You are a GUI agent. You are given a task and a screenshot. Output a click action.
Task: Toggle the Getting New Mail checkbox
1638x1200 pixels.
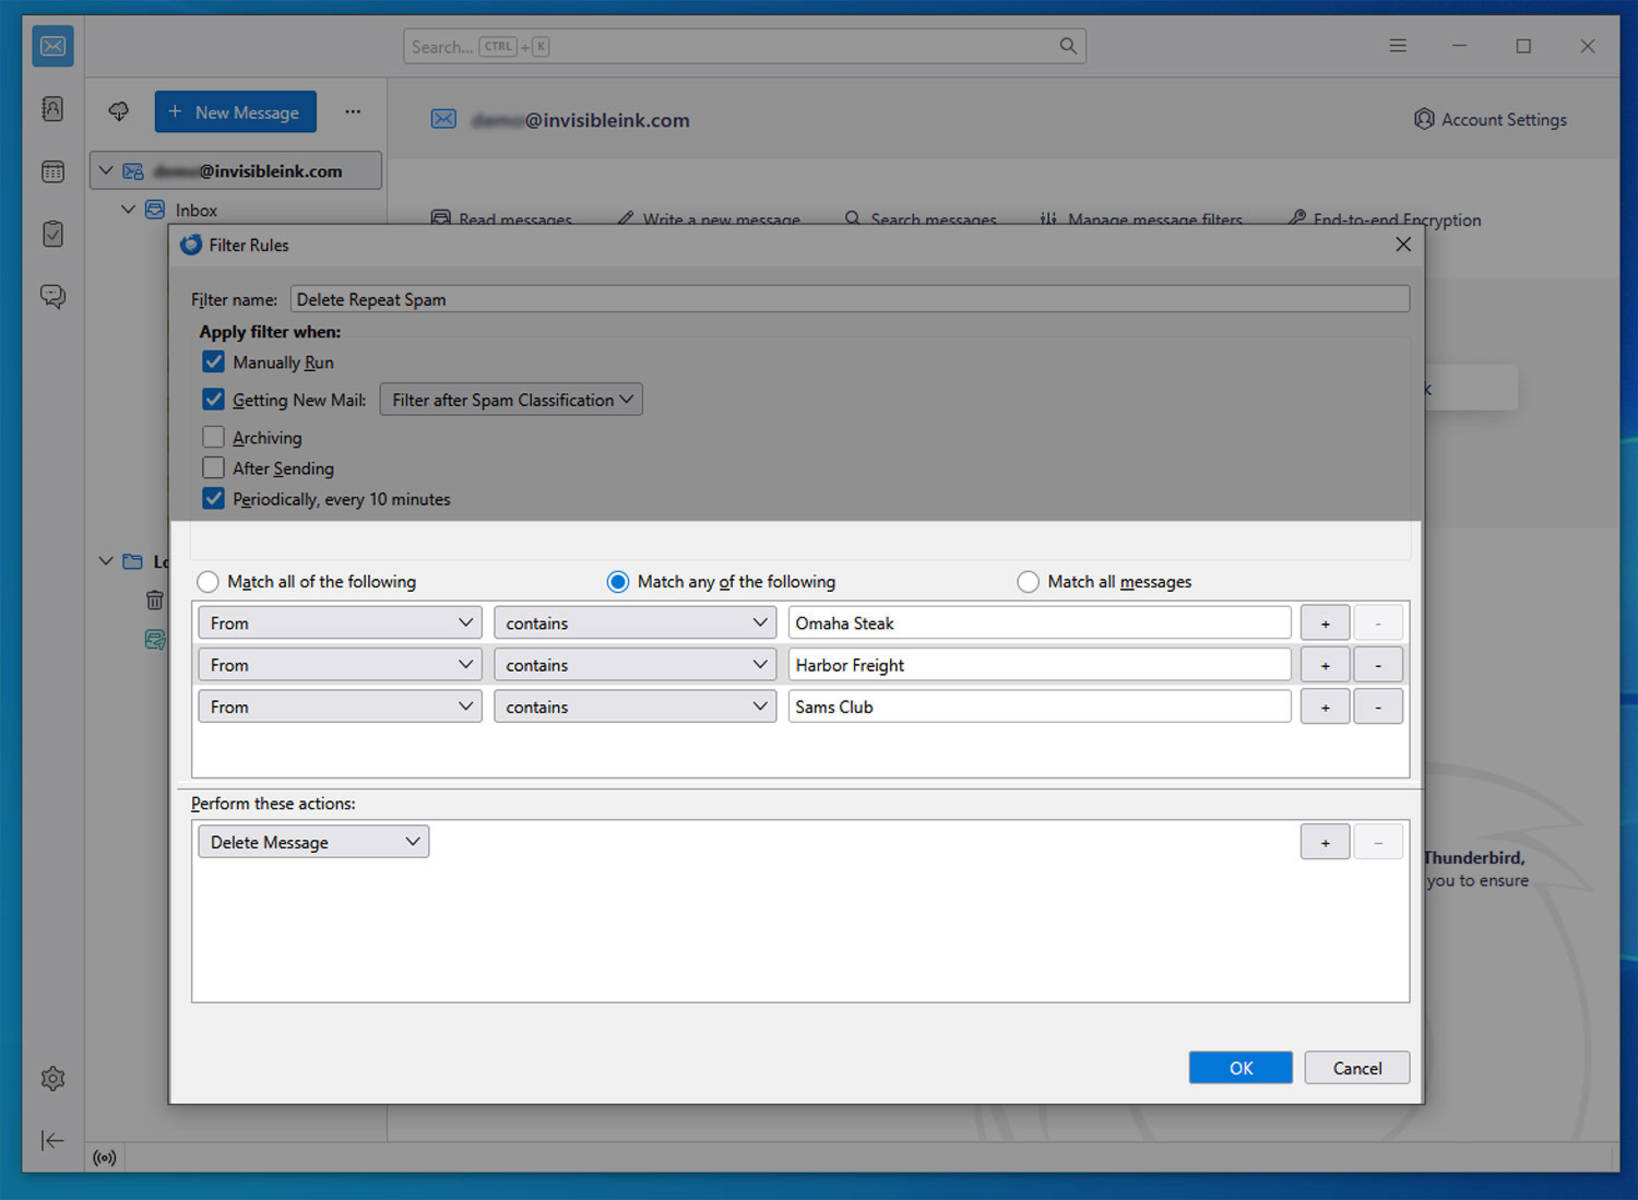tap(213, 400)
